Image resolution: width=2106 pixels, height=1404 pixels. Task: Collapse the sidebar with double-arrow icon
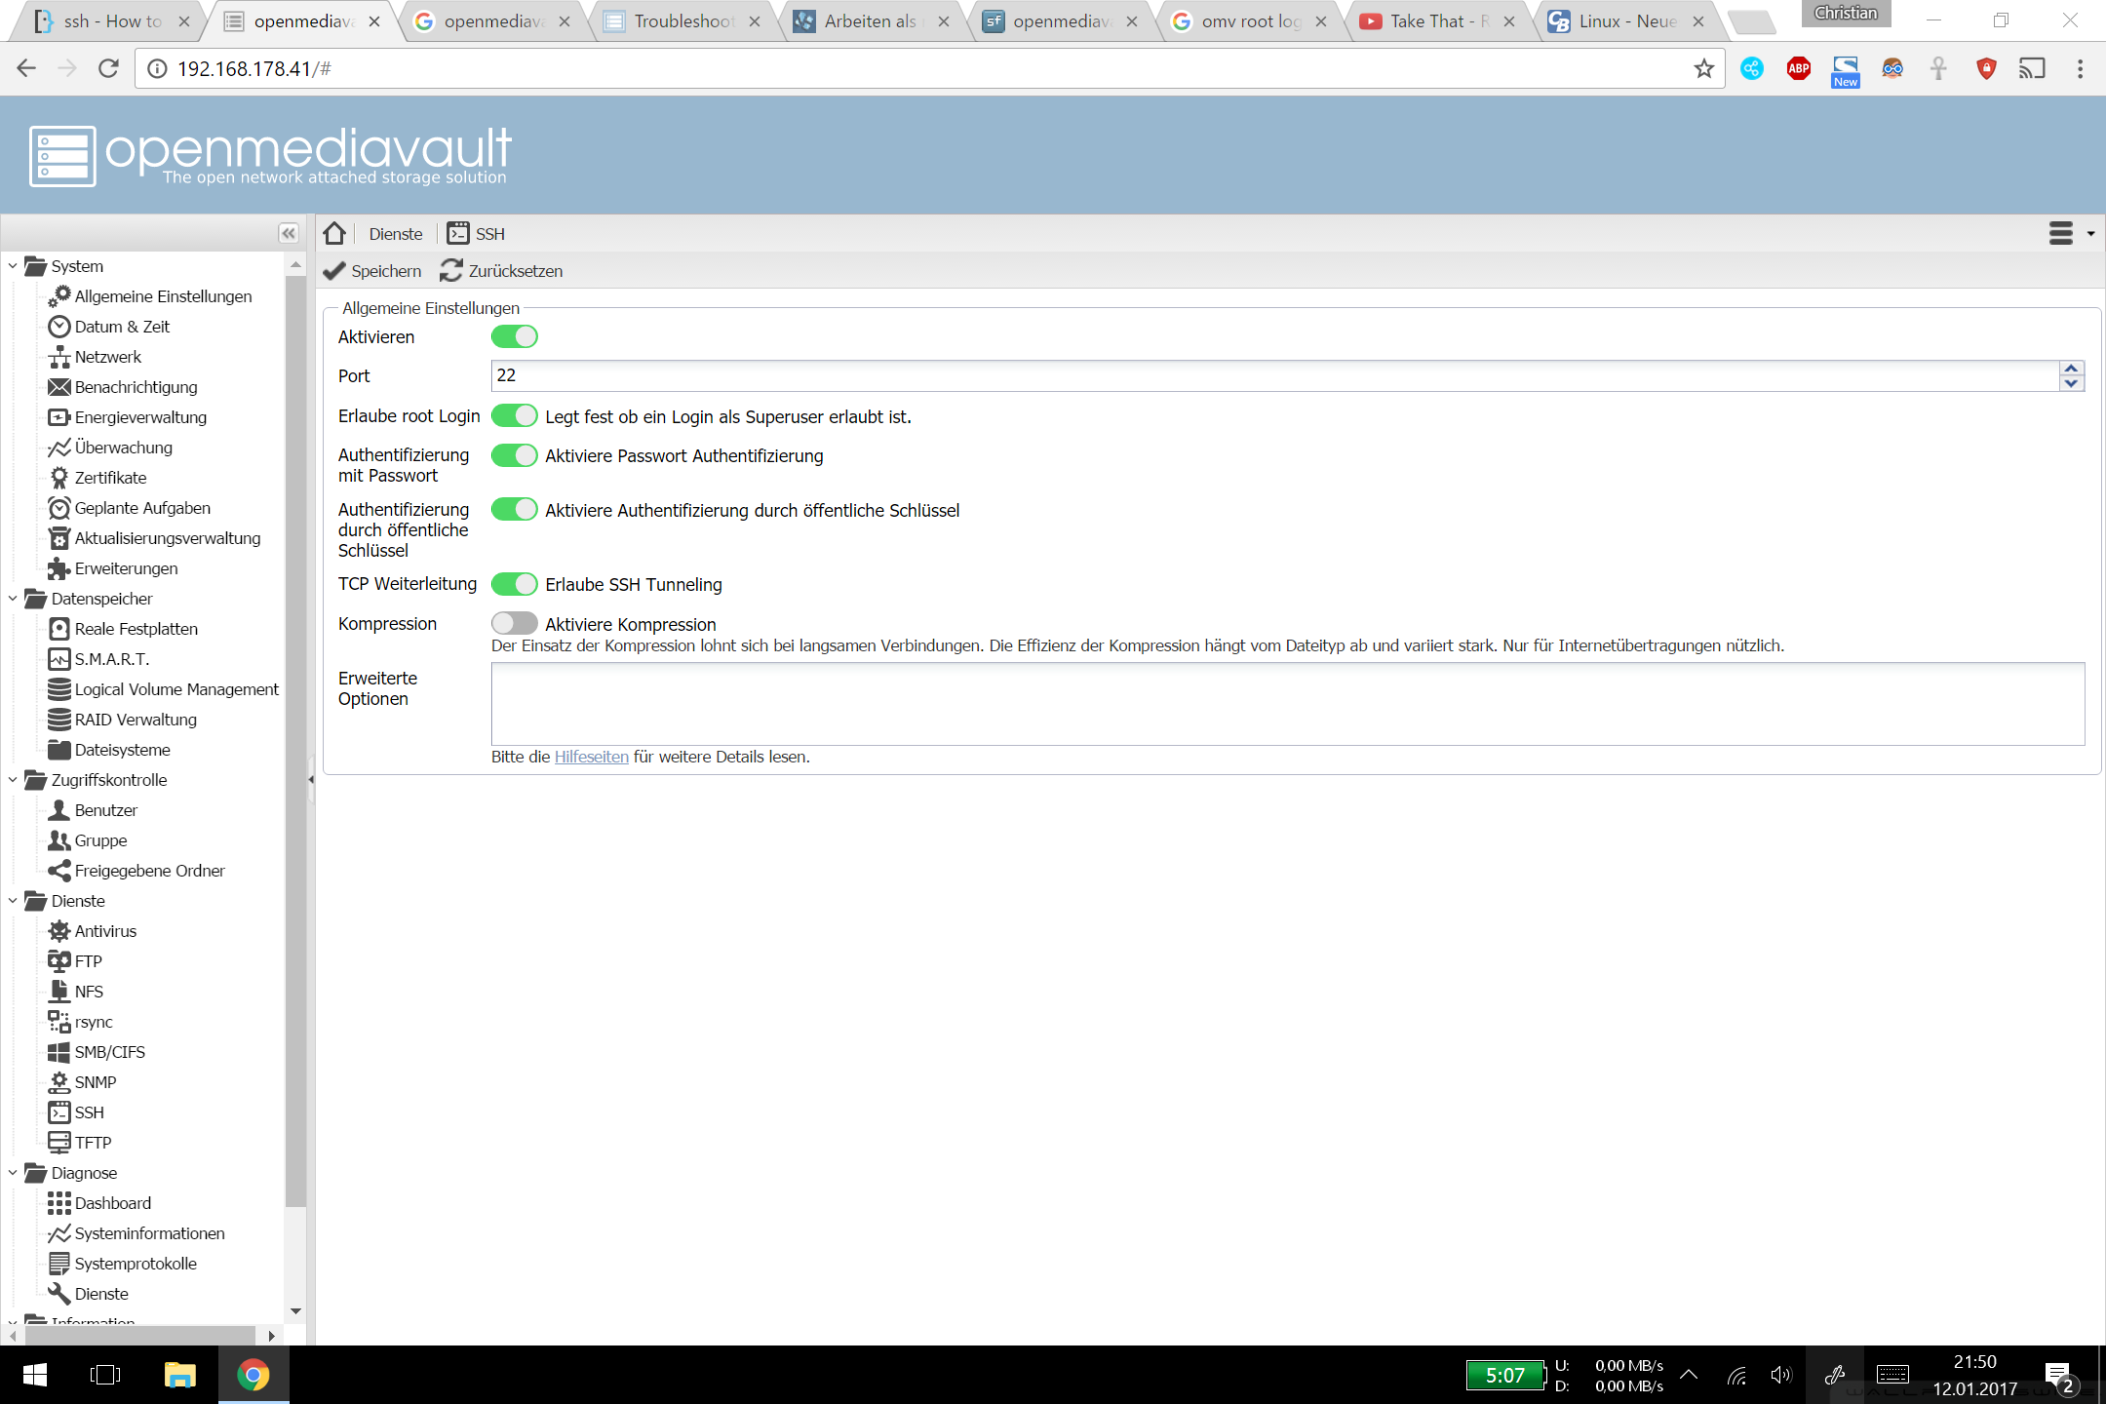[x=288, y=234]
